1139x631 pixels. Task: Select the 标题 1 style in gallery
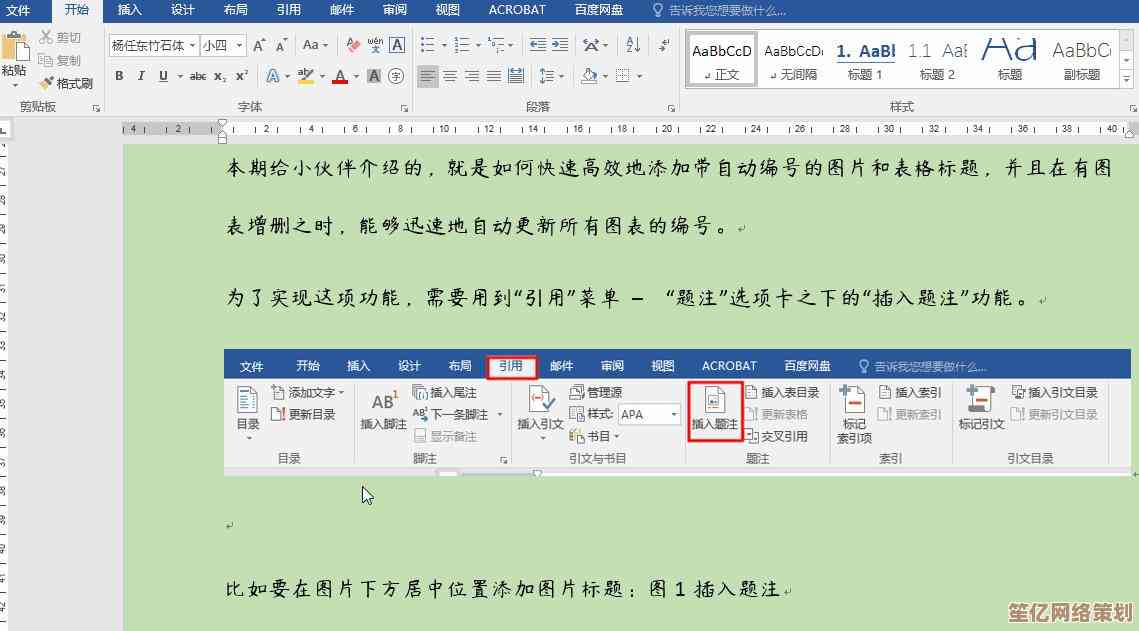(865, 59)
